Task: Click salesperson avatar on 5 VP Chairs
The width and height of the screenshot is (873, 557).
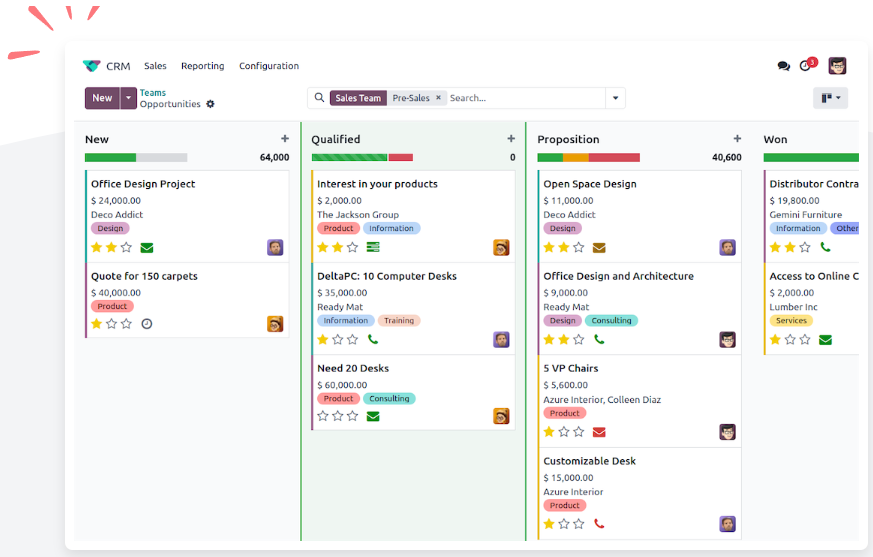Action: [x=727, y=432]
